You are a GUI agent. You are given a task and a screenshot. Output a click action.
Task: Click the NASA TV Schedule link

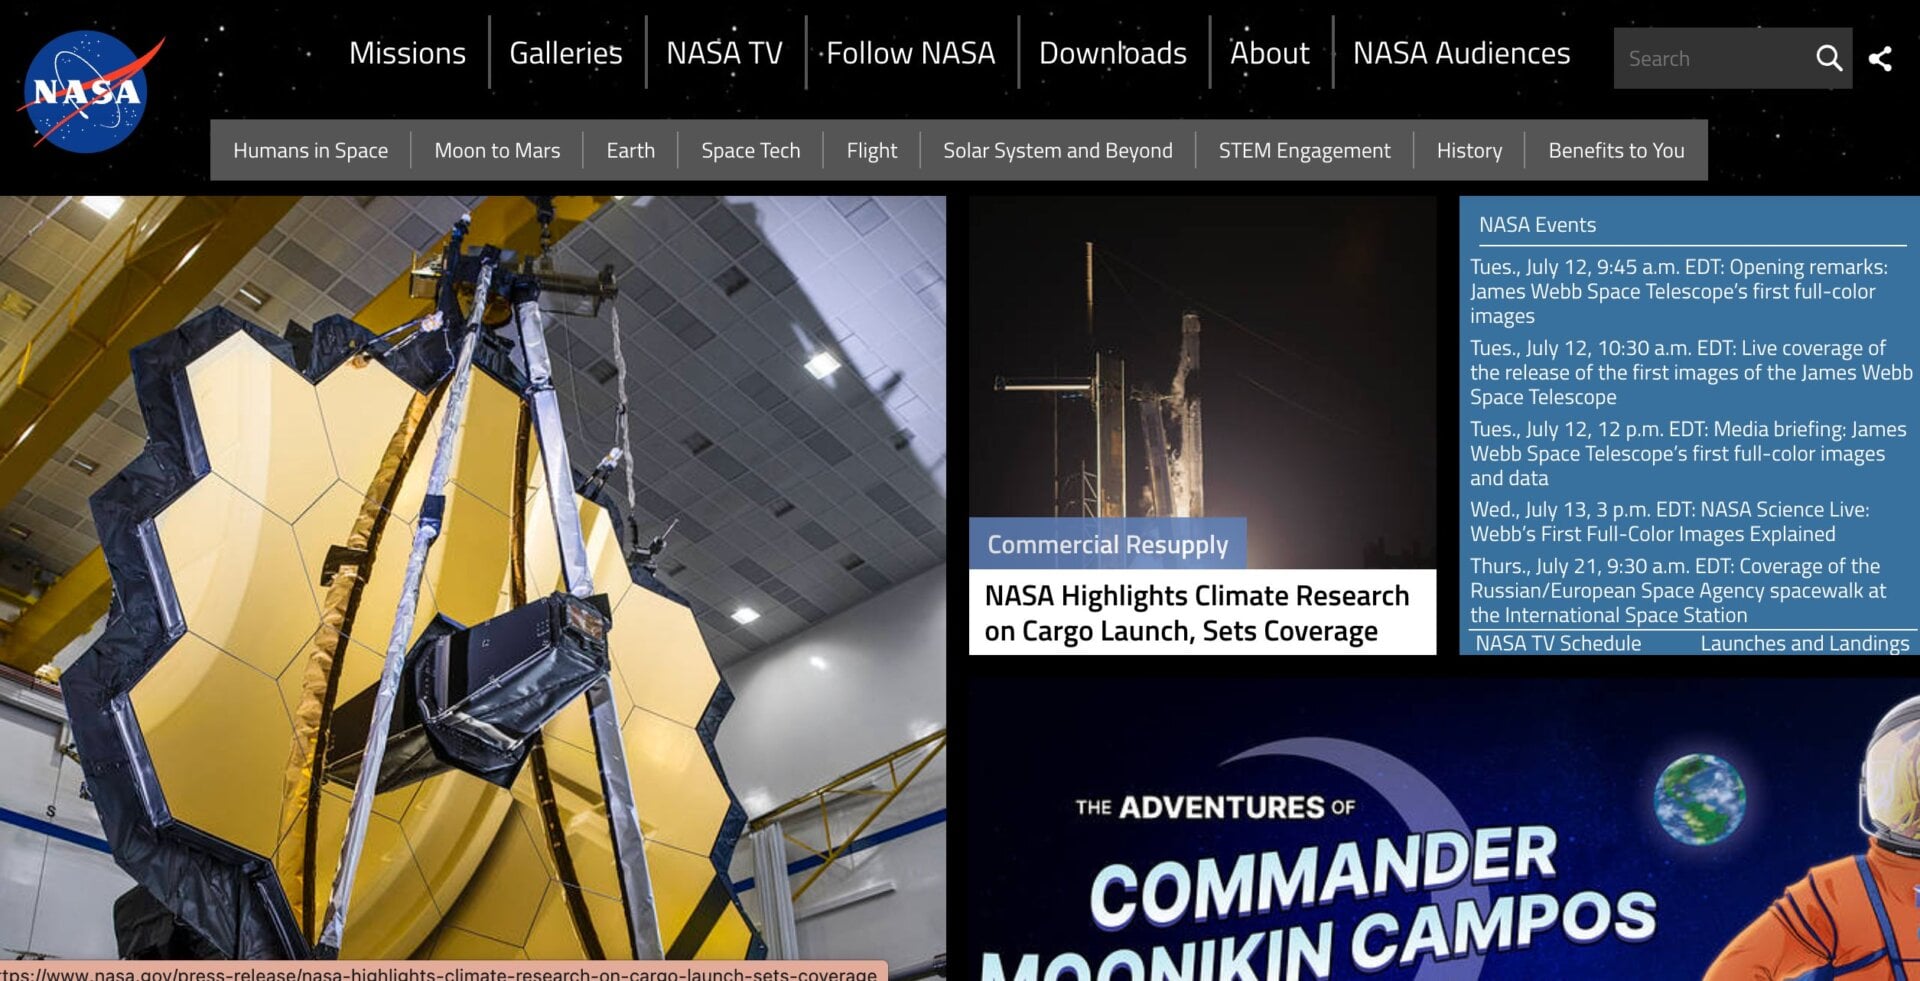(x=1559, y=643)
